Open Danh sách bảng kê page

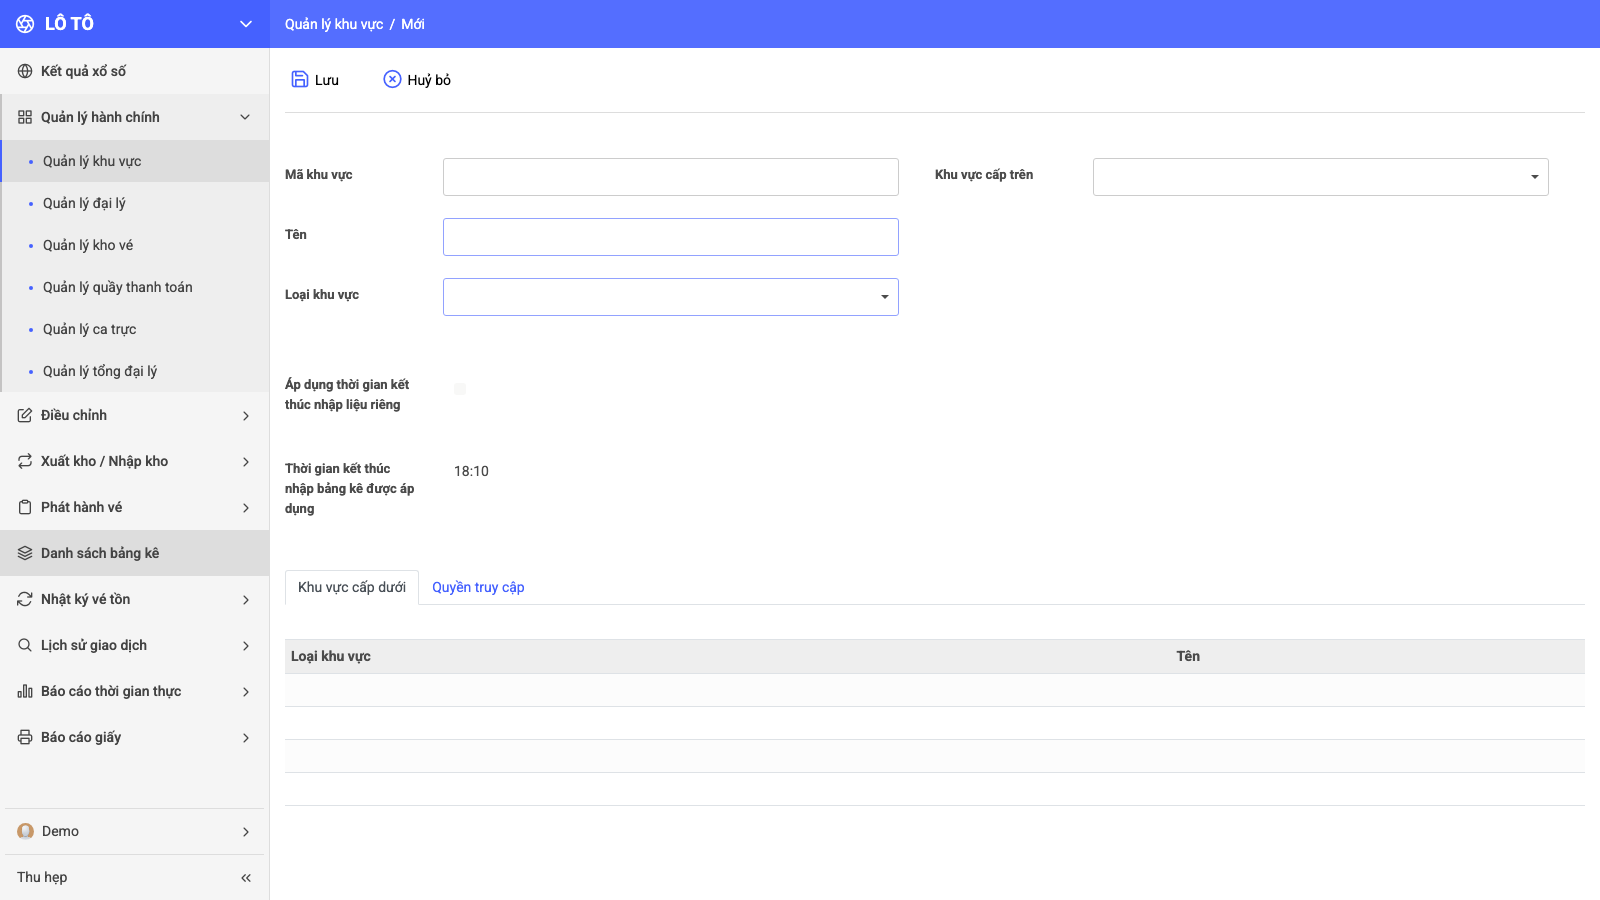135,553
